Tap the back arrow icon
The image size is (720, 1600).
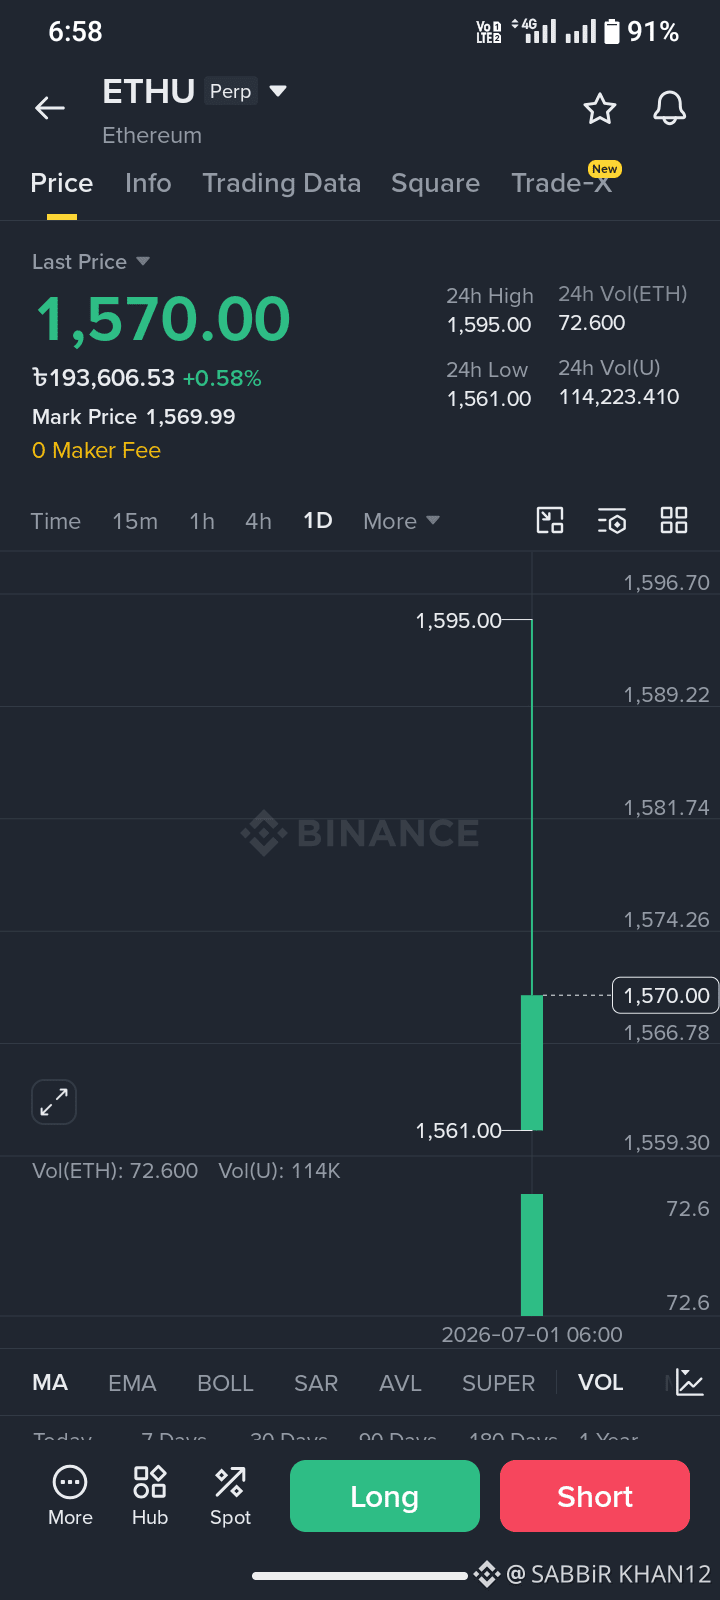pos(50,108)
